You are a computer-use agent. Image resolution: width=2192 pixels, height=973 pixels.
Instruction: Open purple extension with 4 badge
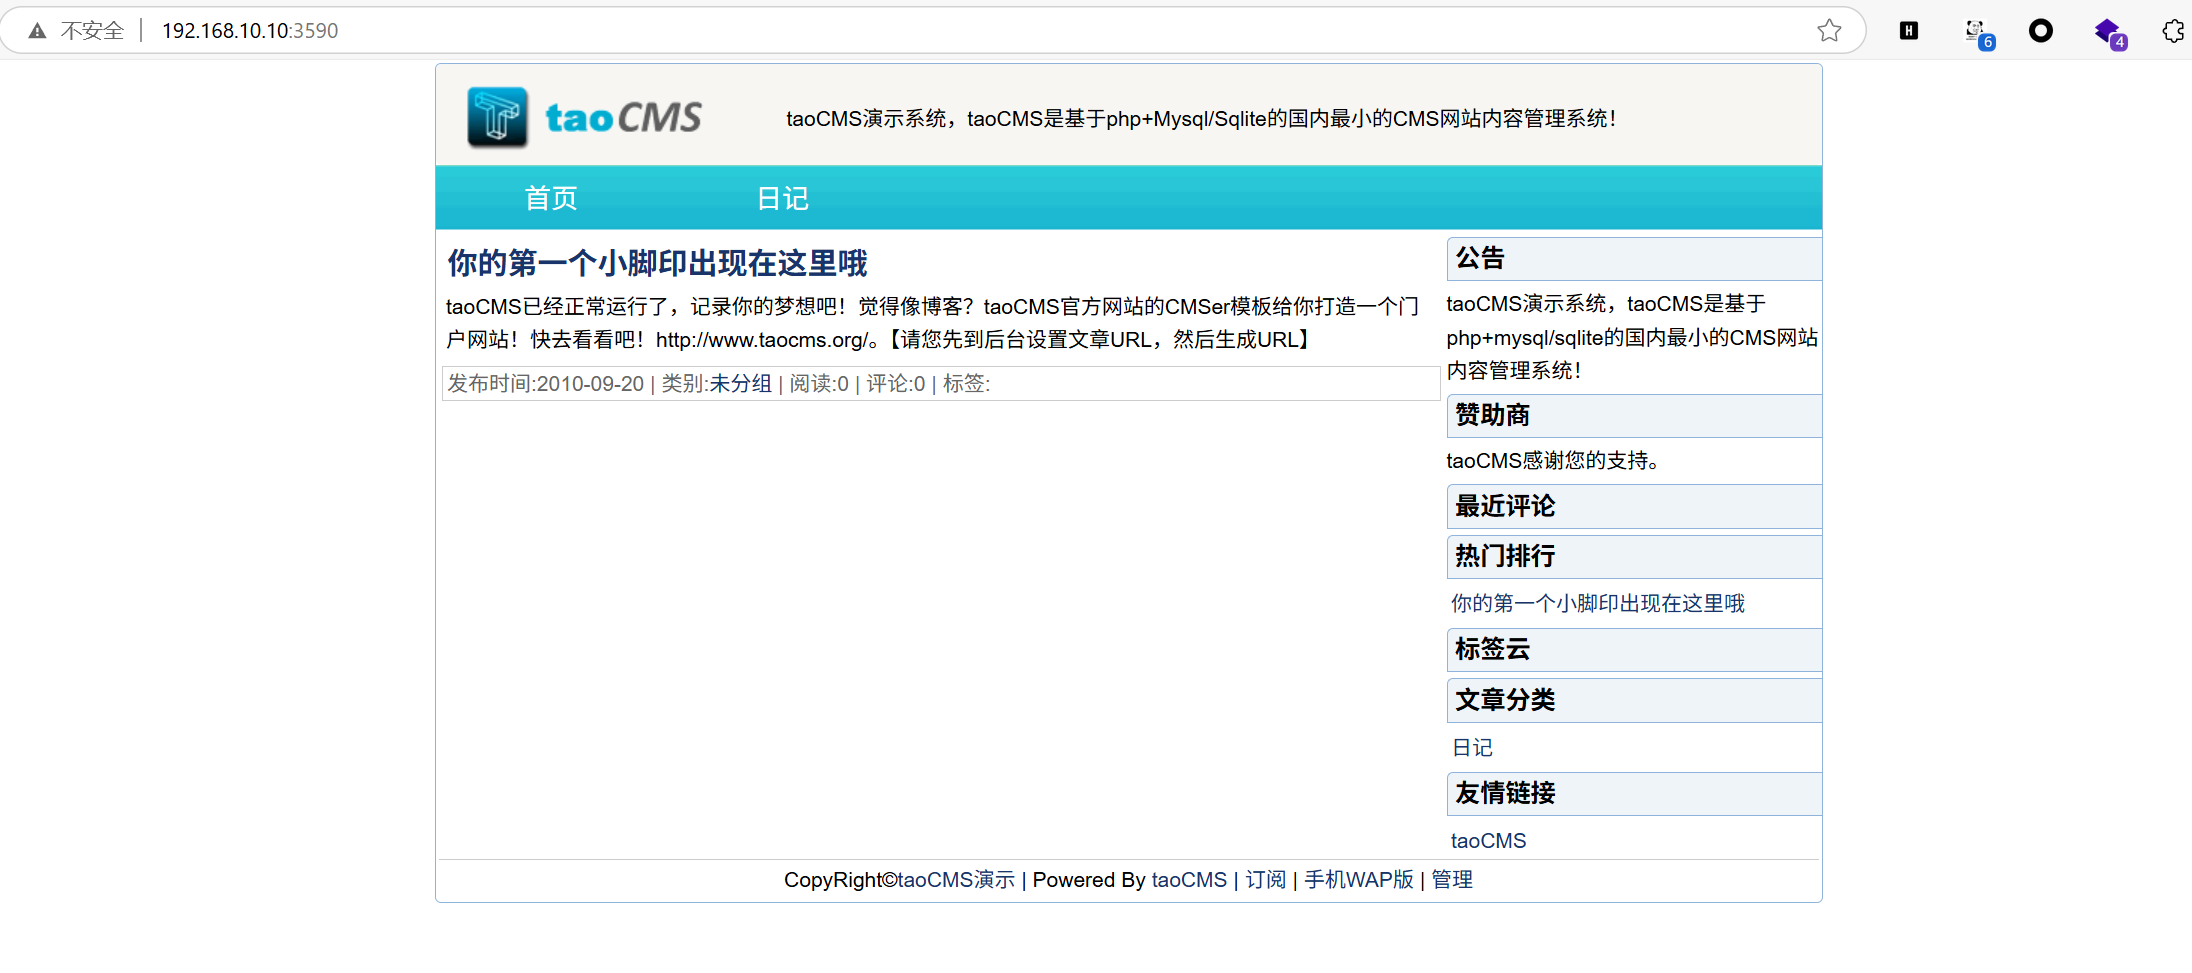coord(2110,33)
